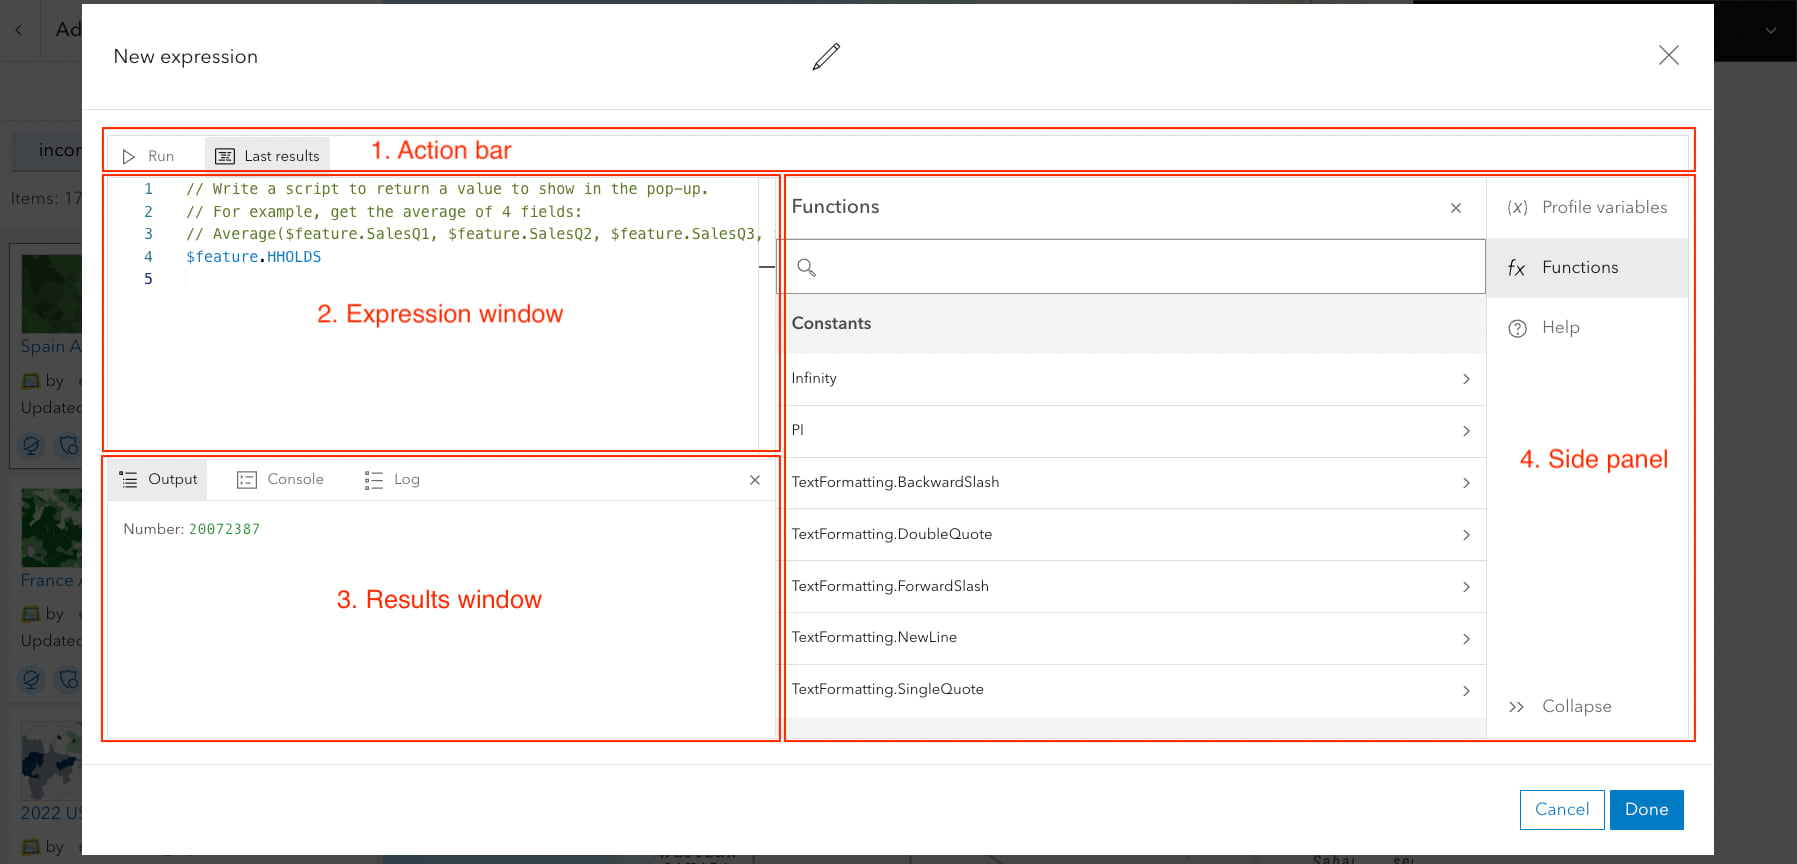Expand the PI constant entry
This screenshot has width=1797, height=864.
[1130, 431]
